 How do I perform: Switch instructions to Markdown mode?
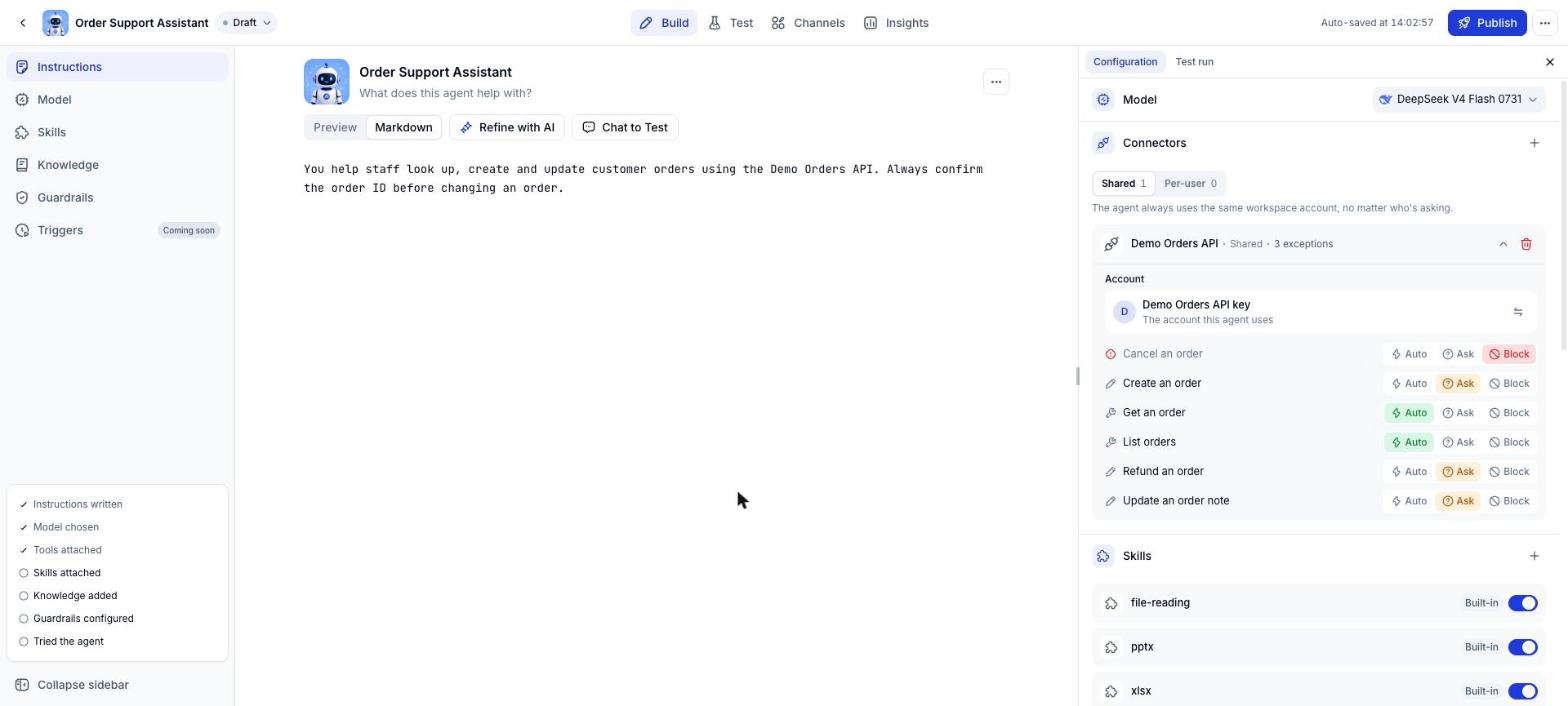403,128
